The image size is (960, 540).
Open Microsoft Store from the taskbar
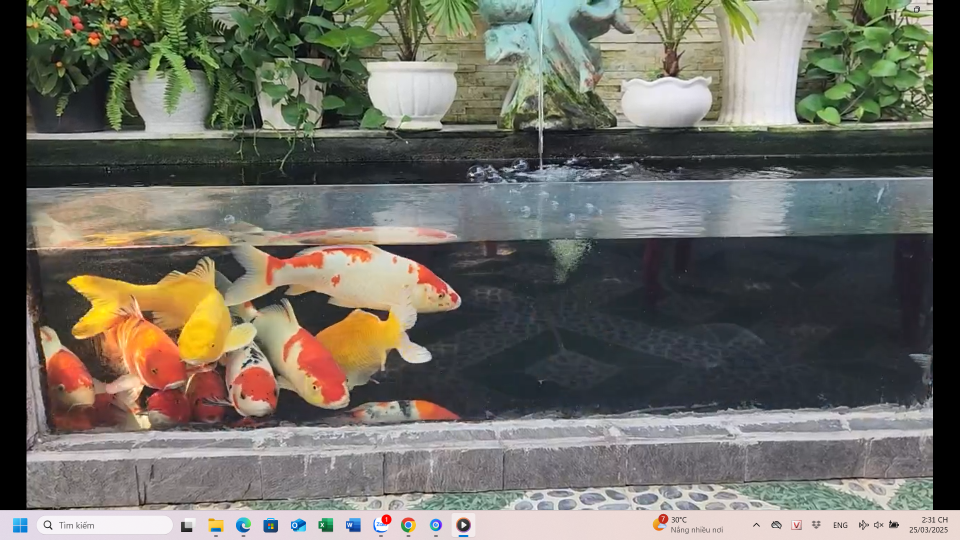point(271,525)
